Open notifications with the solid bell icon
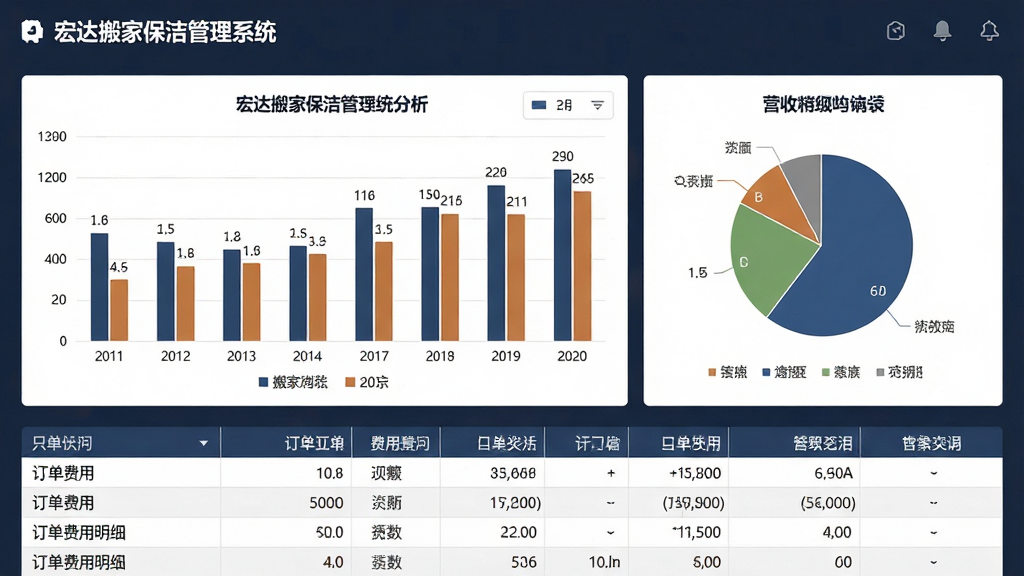Image resolution: width=1024 pixels, height=576 pixels. coord(942,31)
